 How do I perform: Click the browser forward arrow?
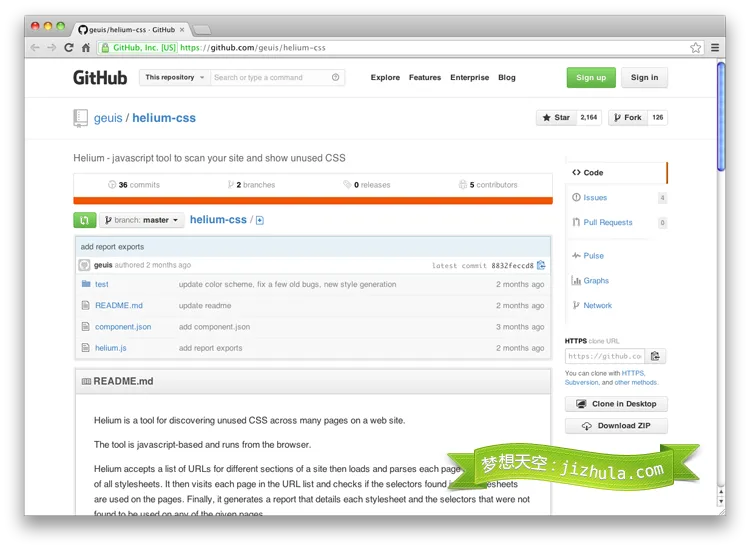click(52, 48)
